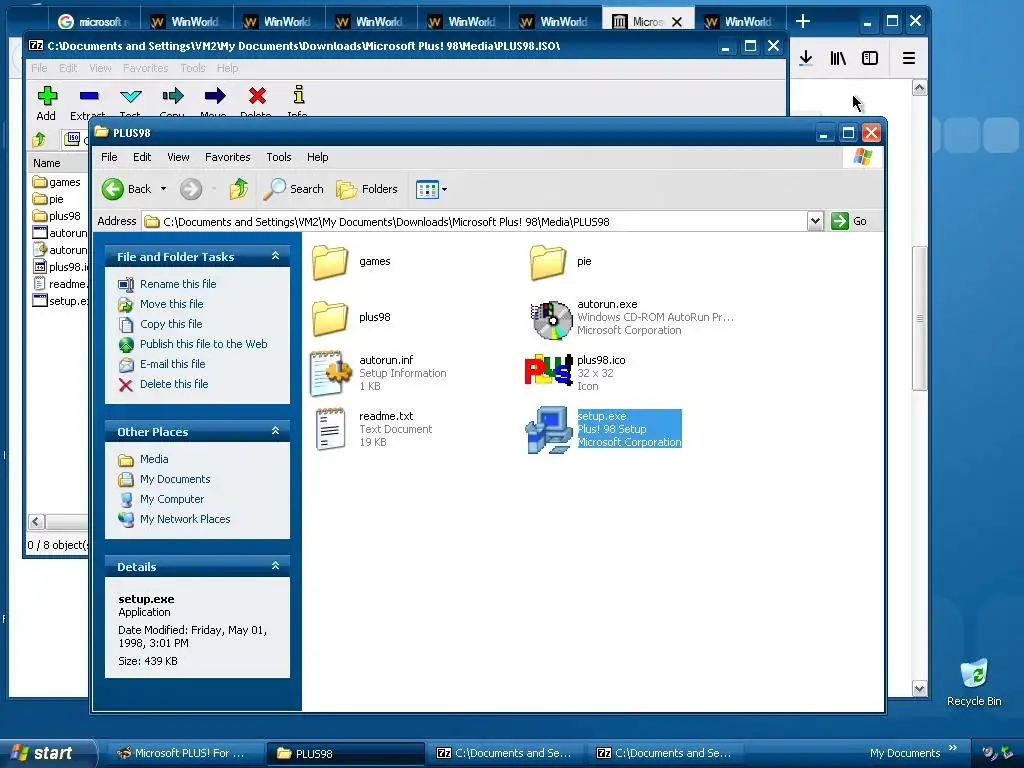Select plus98.ico icon file

click(549, 370)
